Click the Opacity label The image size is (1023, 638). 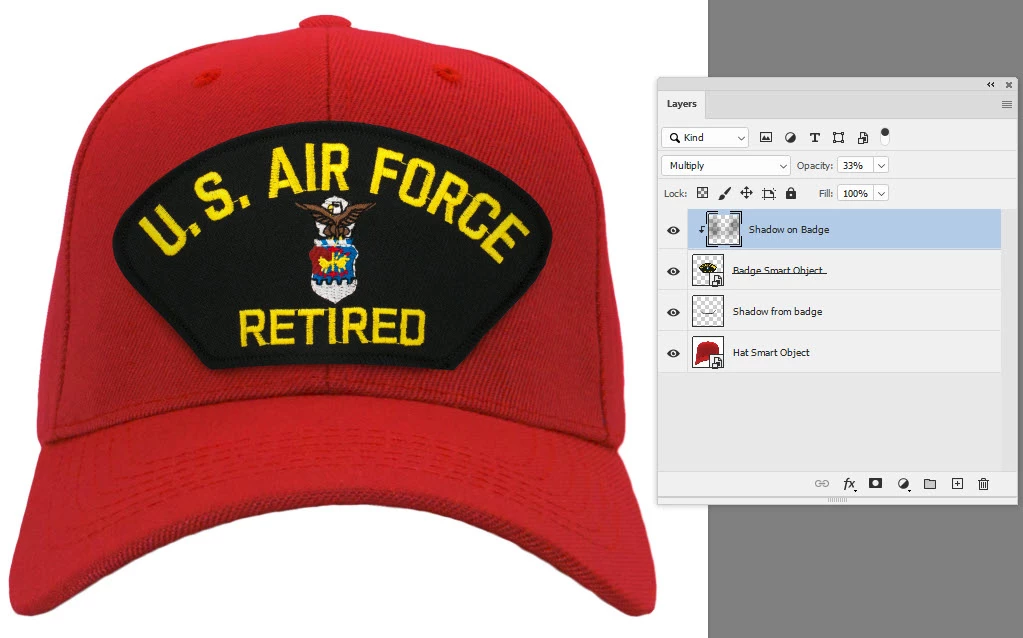(x=814, y=166)
